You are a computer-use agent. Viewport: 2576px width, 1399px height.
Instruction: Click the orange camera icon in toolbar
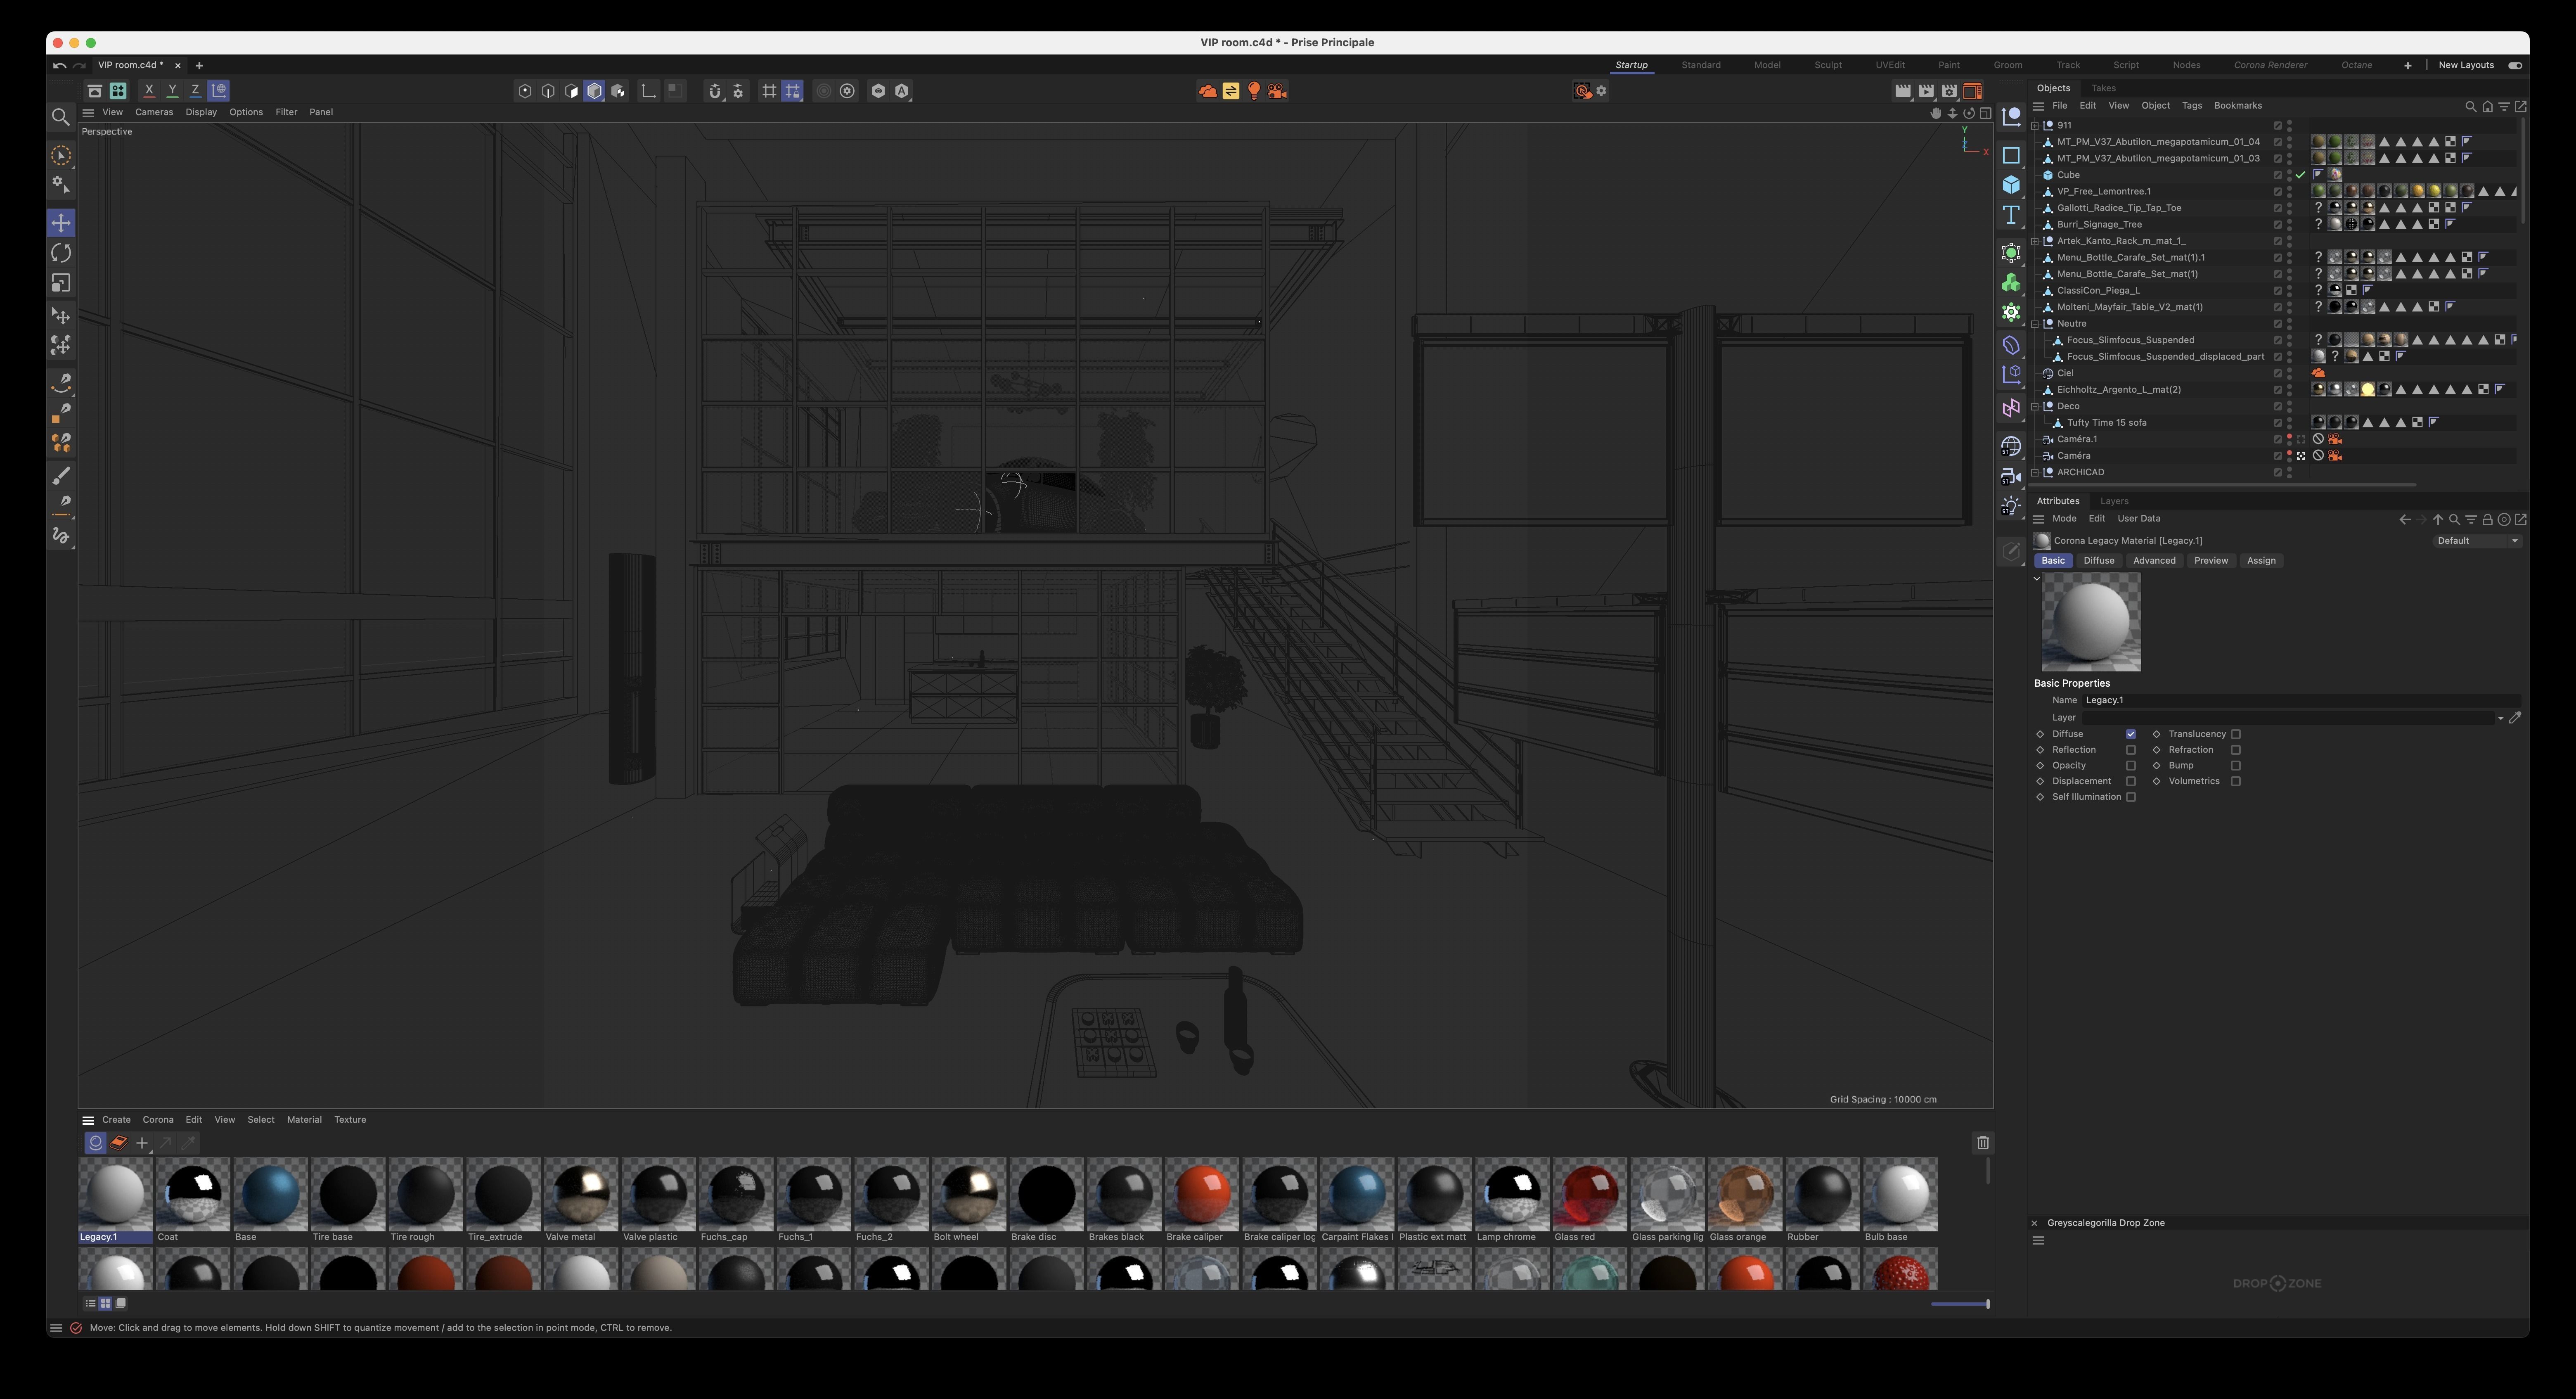coord(1277,91)
